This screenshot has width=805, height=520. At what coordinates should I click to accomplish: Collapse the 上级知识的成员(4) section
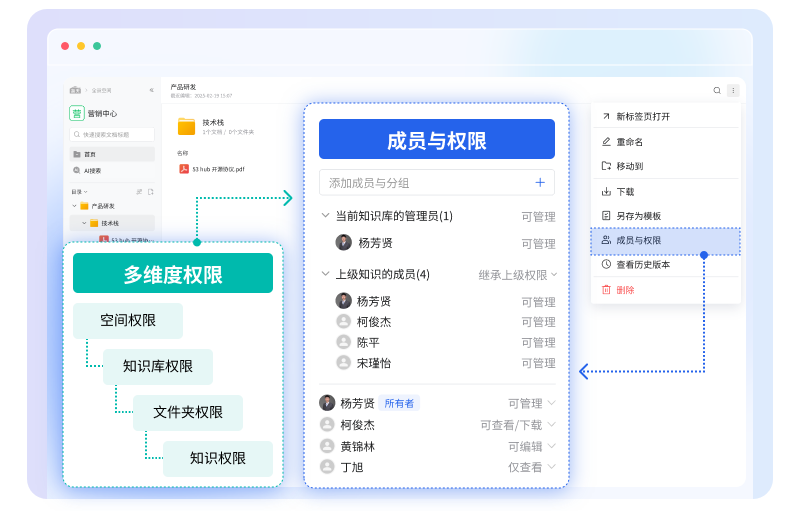point(325,274)
